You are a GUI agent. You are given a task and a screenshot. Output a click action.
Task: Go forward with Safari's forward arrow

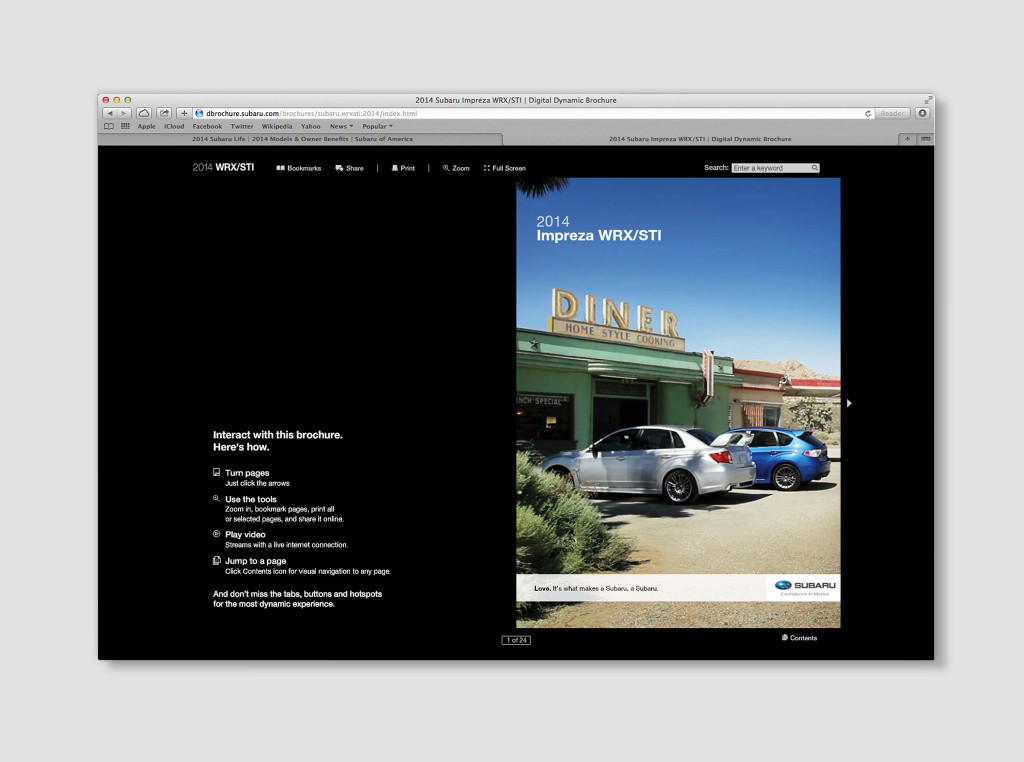pyautogui.click(x=123, y=113)
